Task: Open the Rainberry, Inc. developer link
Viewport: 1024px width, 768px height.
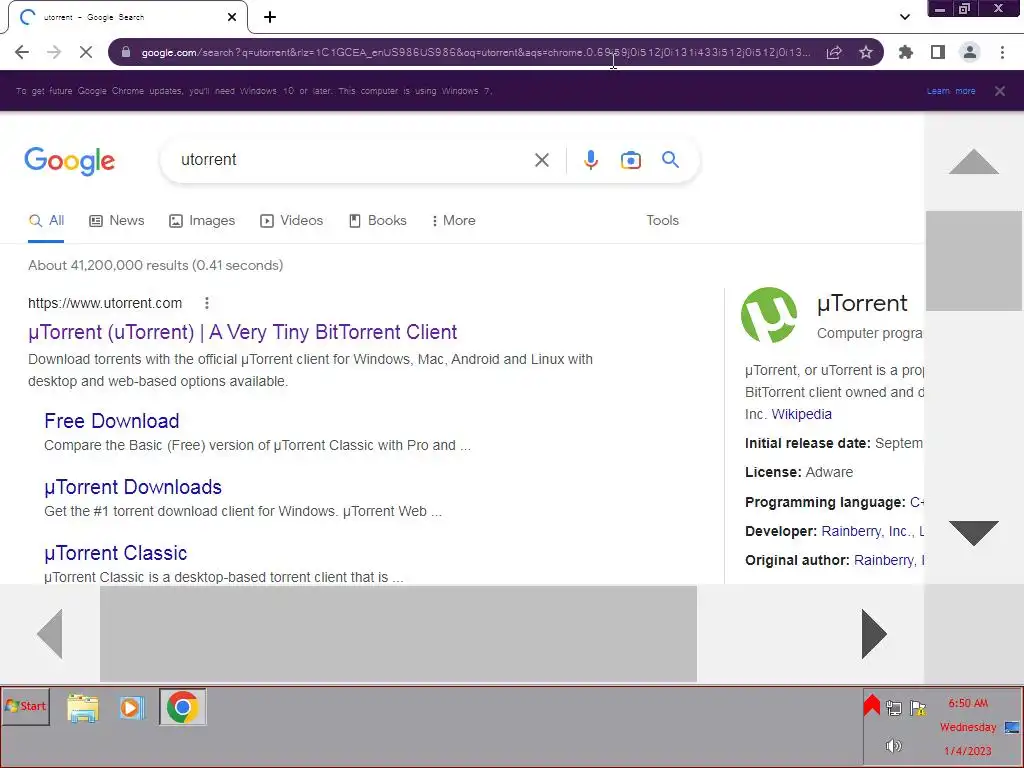Action: coord(867,531)
